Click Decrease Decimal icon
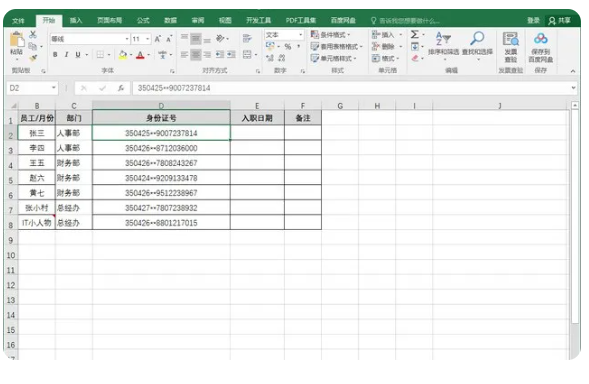This screenshot has width=589, height=384. (x=282, y=58)
